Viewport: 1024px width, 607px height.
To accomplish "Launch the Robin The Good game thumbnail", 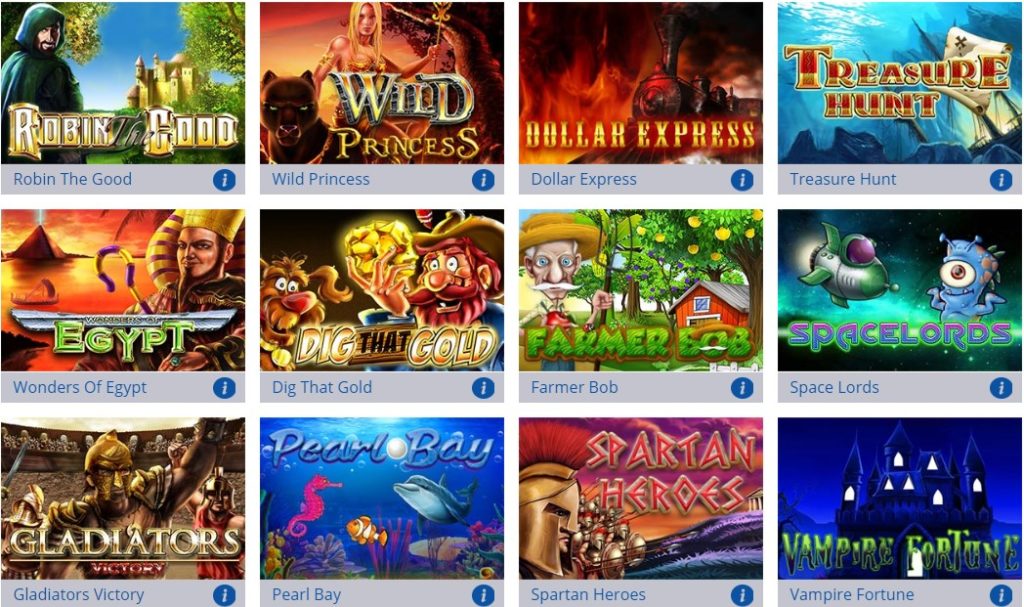I will [123, 82].
